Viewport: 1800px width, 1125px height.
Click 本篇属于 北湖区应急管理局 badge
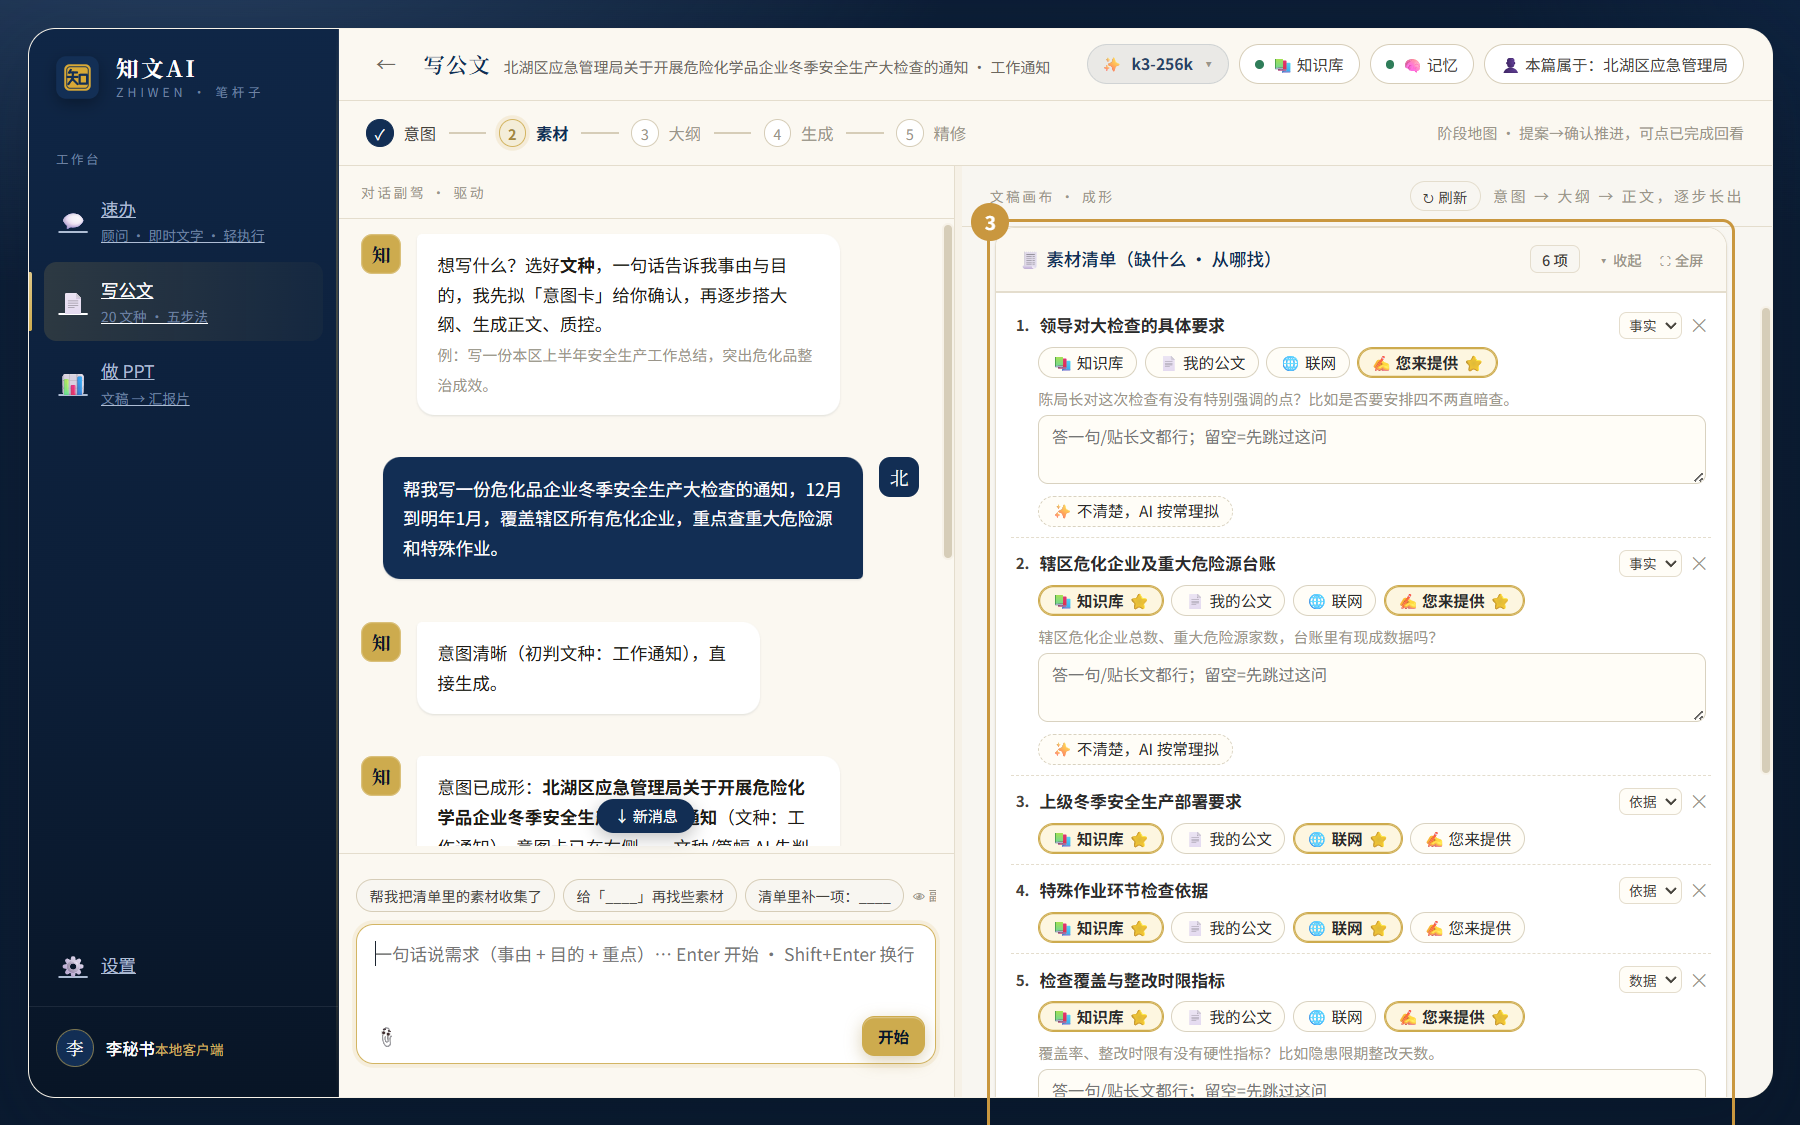pyautogui.click(x=1614, y=65)
